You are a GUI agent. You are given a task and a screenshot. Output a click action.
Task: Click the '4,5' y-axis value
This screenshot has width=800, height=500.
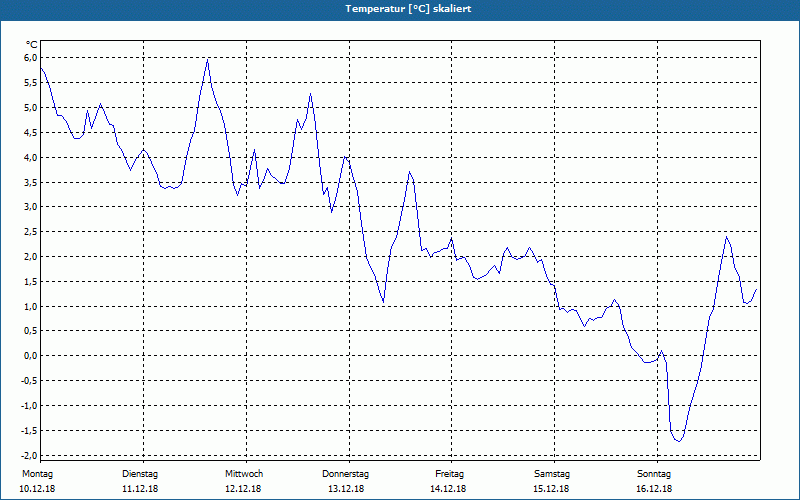pyautogui.click(x=31, y=133)
